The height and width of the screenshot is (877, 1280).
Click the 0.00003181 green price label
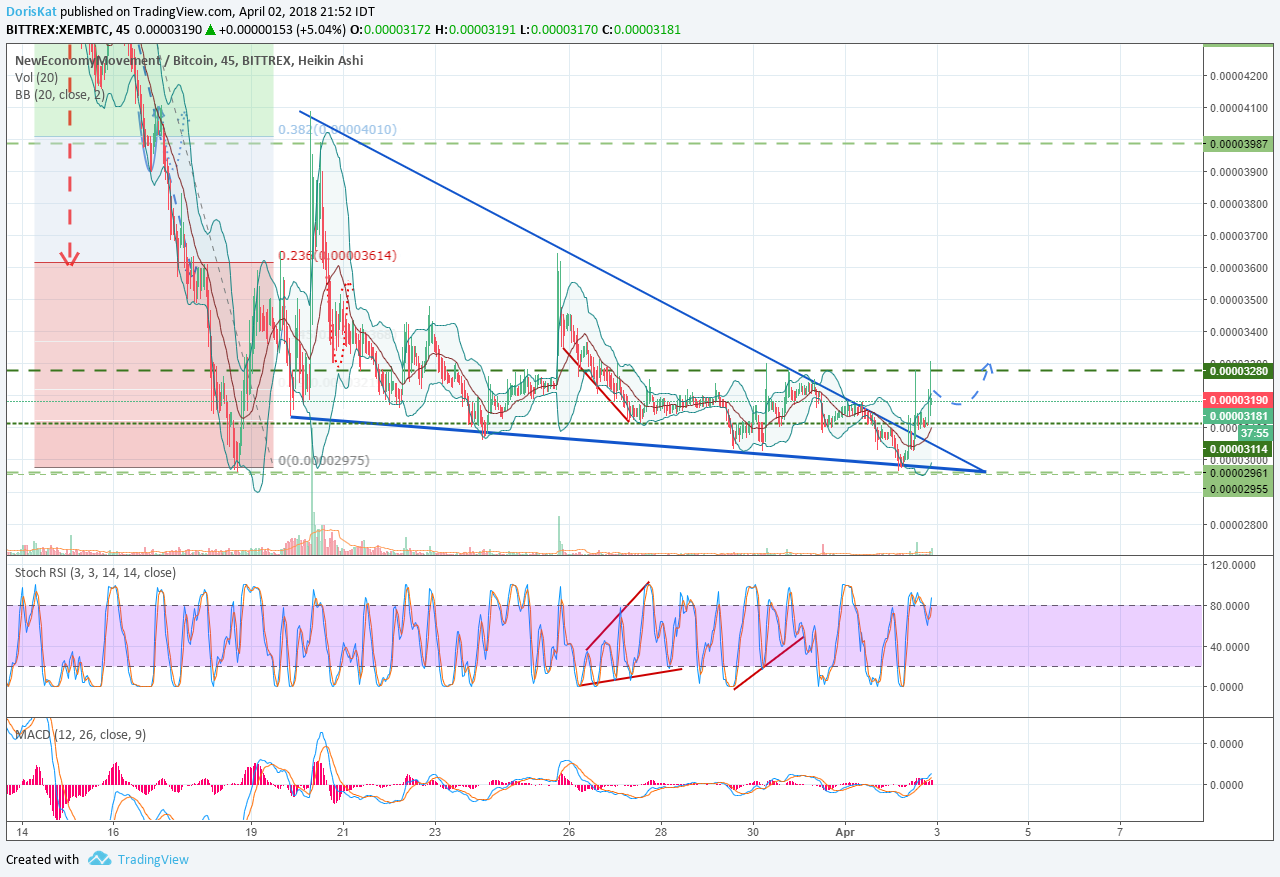pos(1238,416)
